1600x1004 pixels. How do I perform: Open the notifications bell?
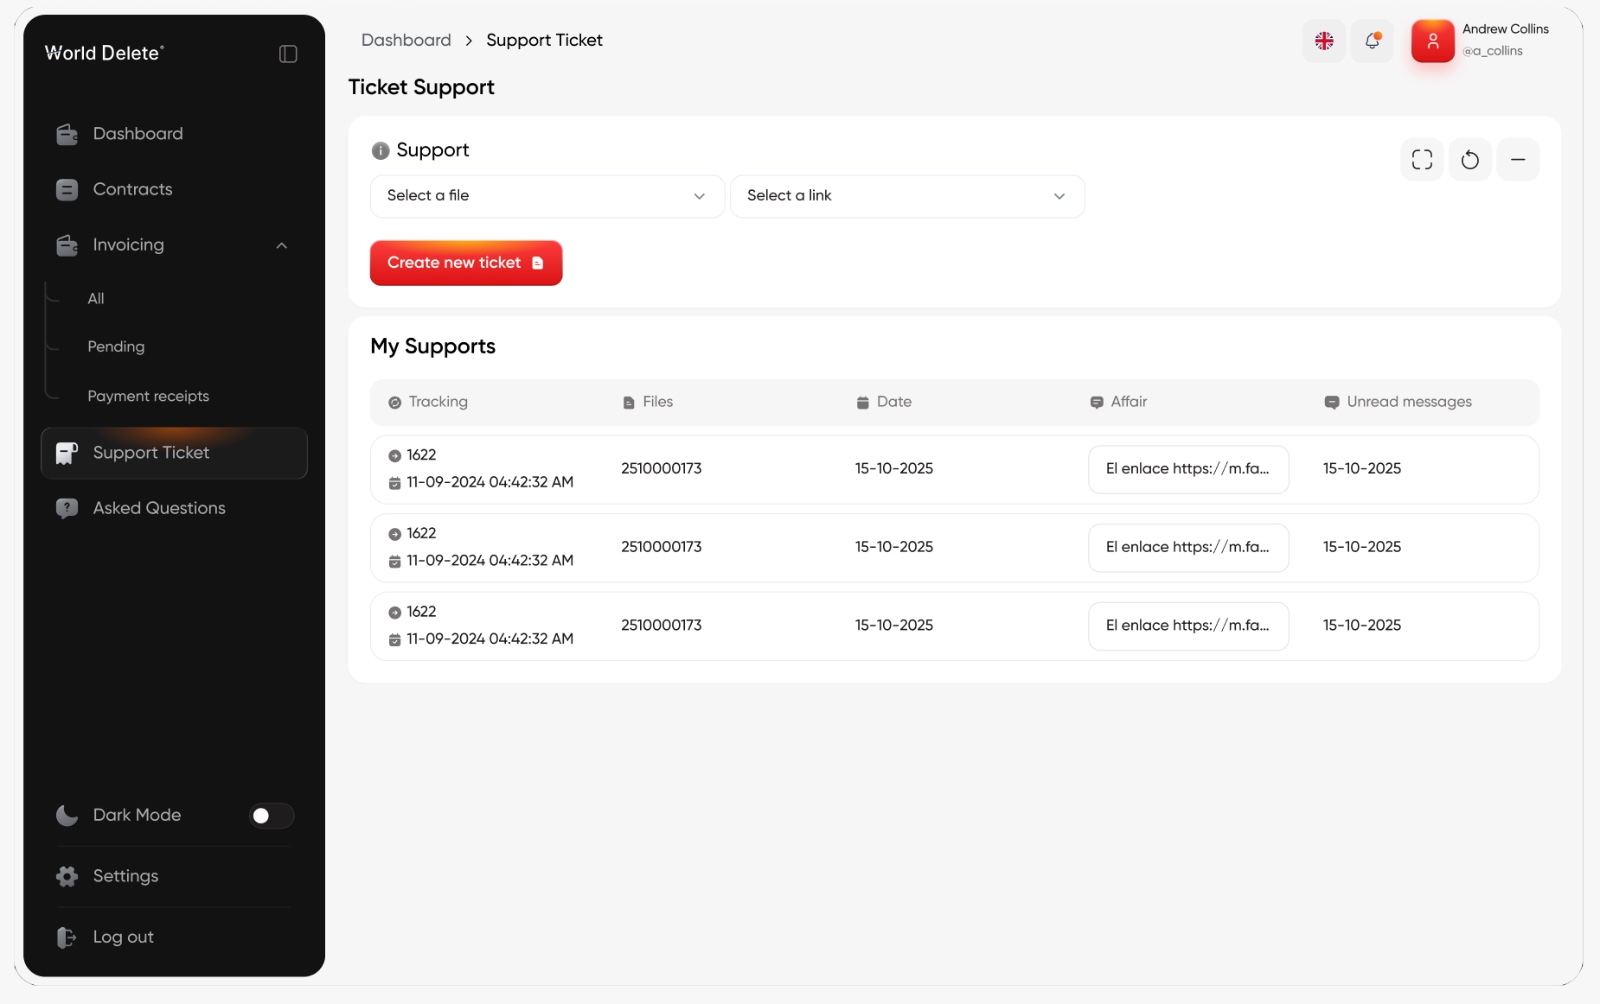tap(1372, 41)
